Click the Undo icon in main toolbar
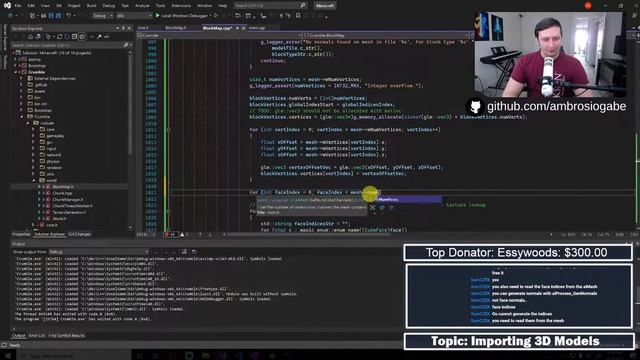The height and width of the screenshot is (360, 640). pyautogui.click(x=69, y=16)
